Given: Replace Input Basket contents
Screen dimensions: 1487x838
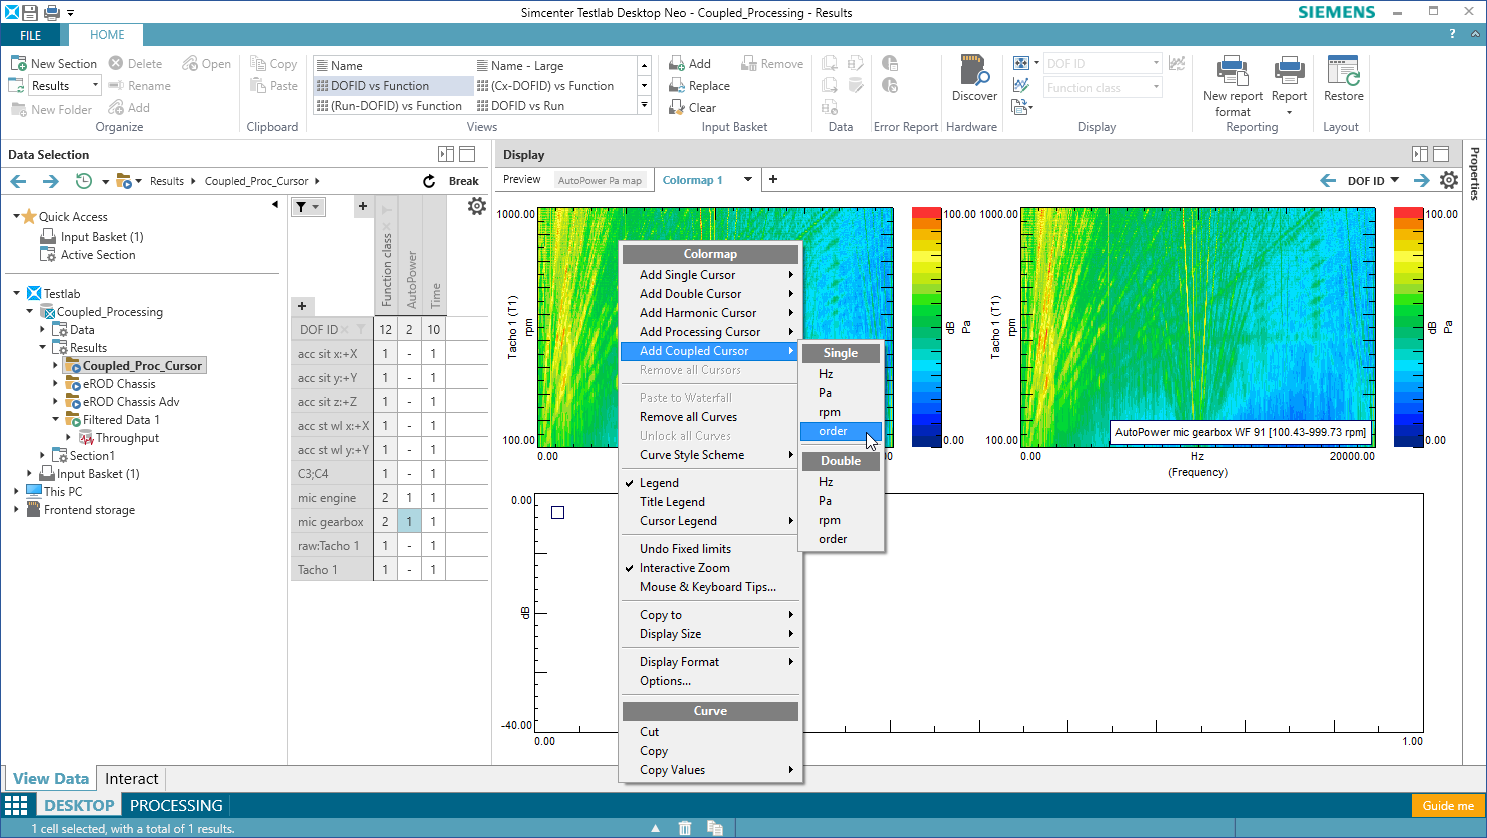Looking at the screenshot, I should point(699,86).
